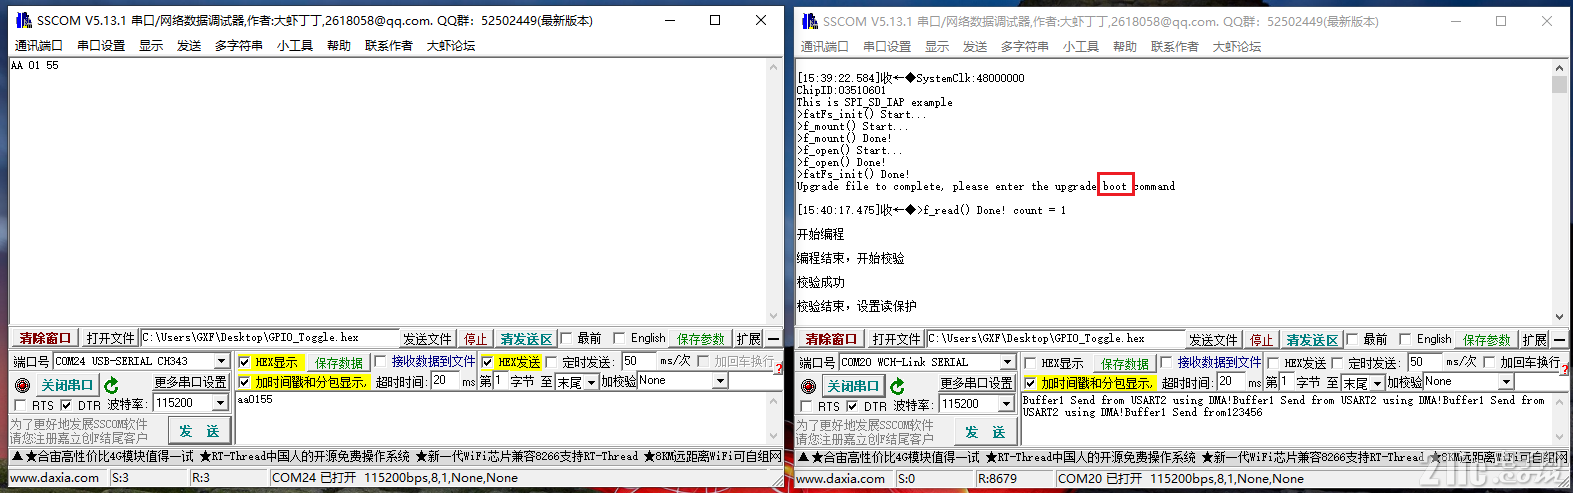Open 末尾 dropdown in left window
The width and height of the screenshot is (1573, 493).
coord(592,382)
